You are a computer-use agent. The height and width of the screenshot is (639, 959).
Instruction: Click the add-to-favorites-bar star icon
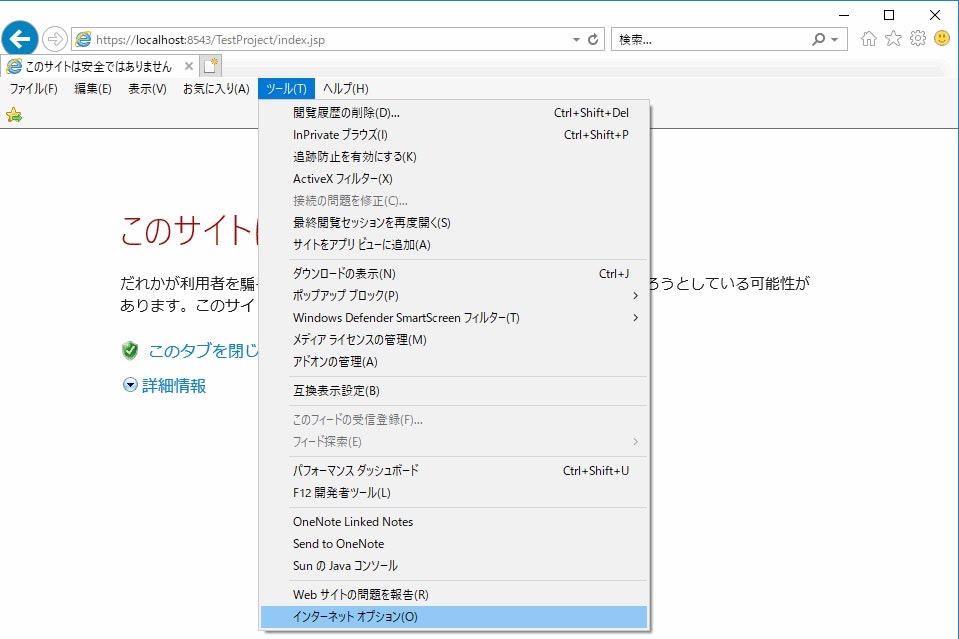(x=14, y=115)
